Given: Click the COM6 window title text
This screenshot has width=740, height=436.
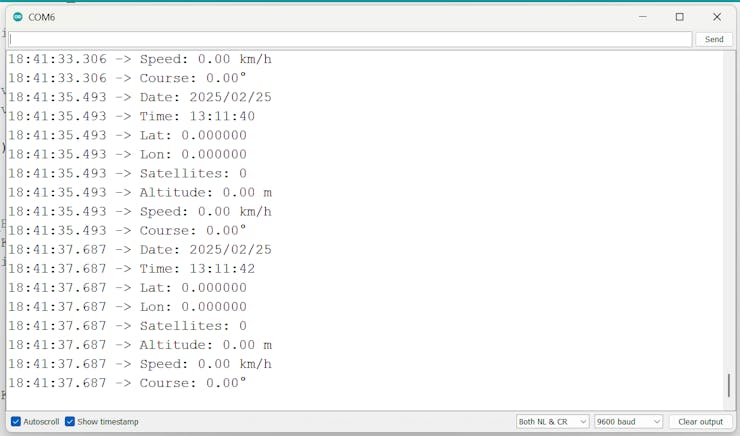Looking at the screenshot, I should (42, 17).
